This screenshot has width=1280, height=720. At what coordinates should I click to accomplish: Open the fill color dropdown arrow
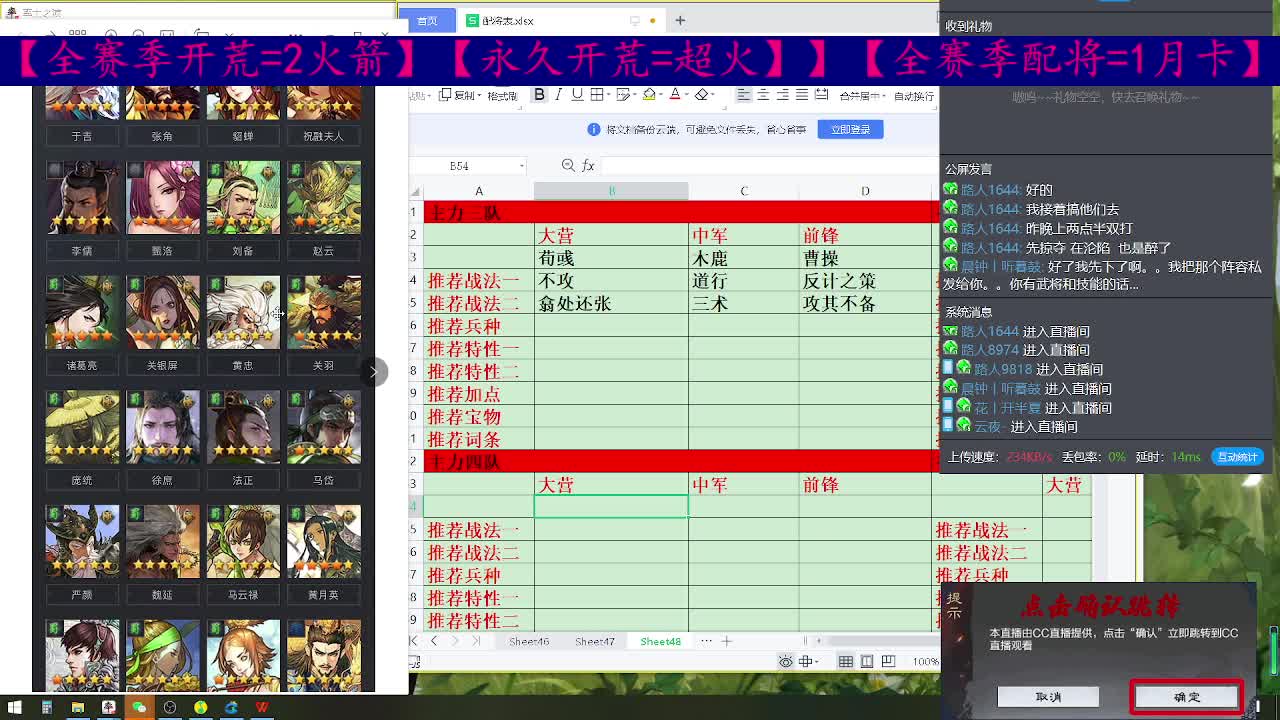point(662,96)
